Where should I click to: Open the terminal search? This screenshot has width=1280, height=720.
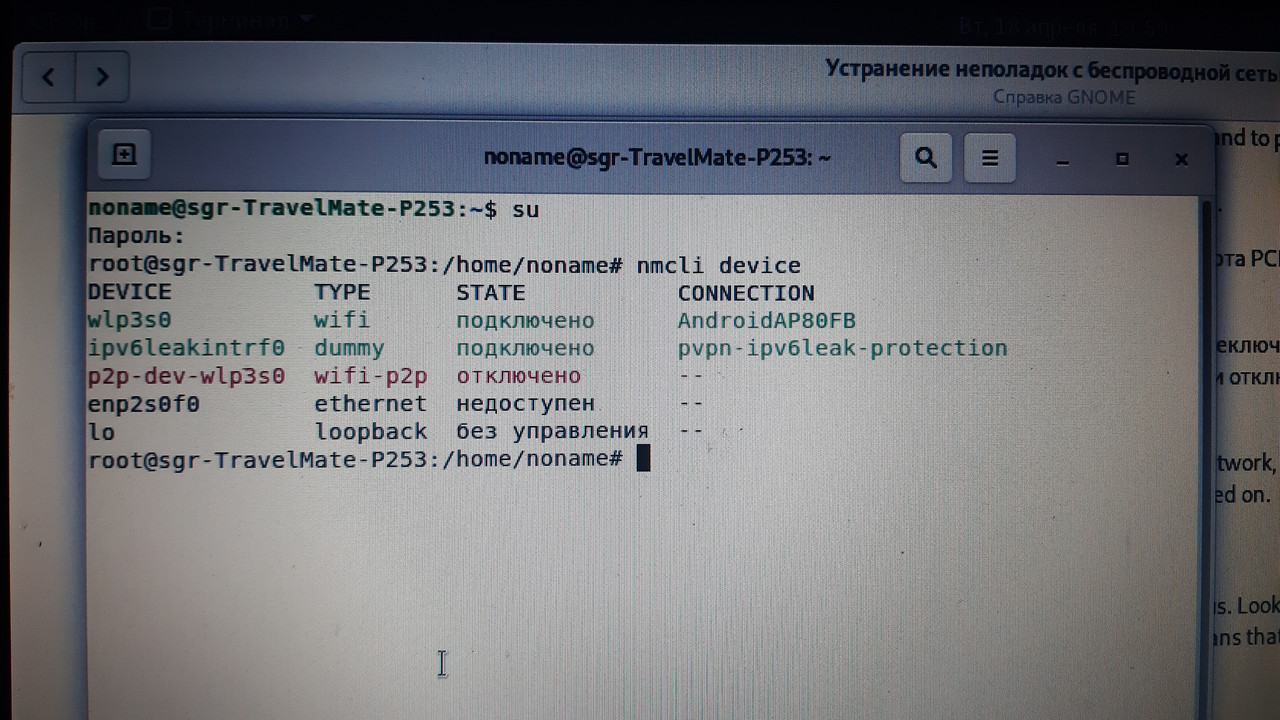point(926,158)
